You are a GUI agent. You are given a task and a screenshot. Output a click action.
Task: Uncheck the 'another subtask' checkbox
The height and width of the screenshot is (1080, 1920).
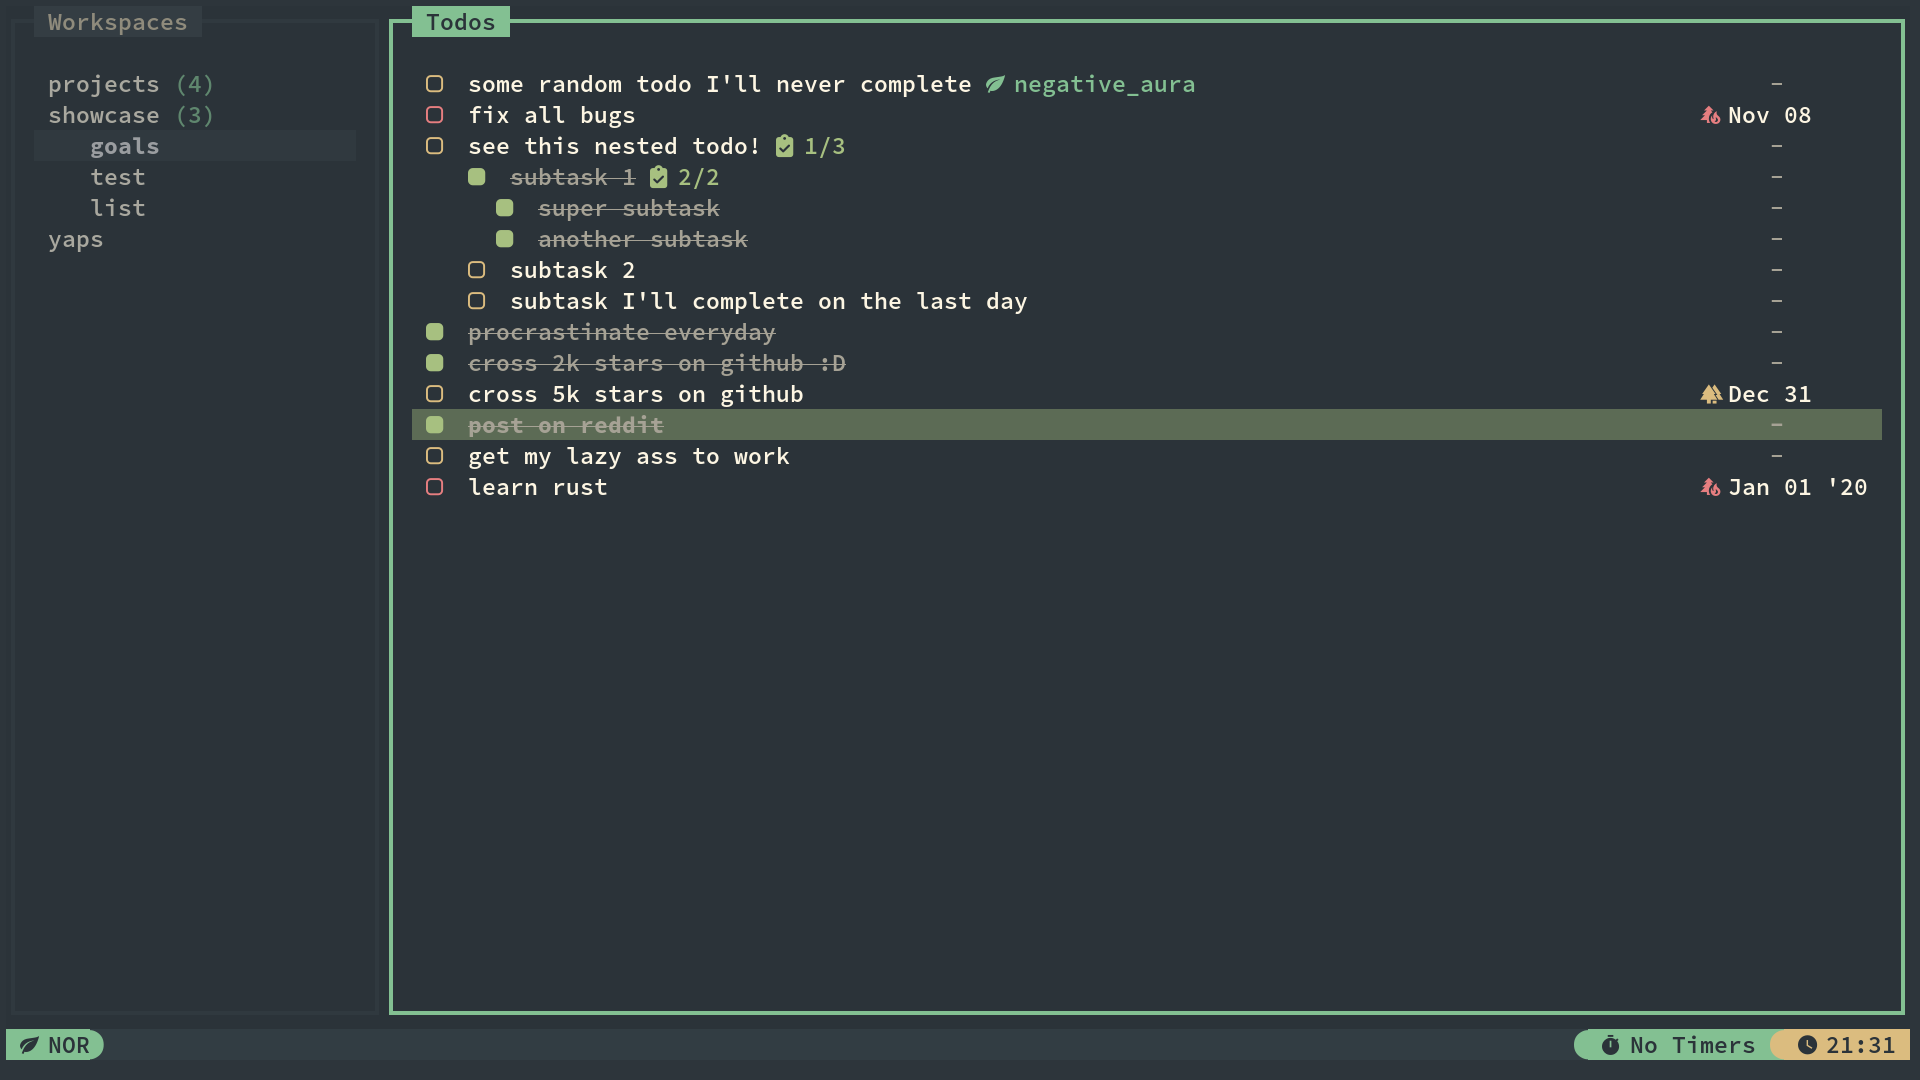point(504,239)
